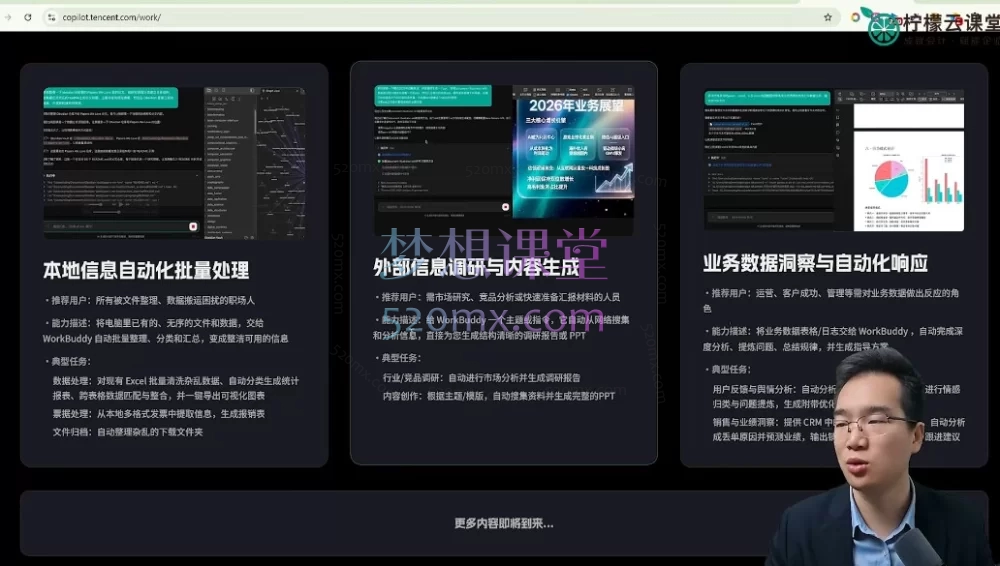Open the preview image of 业务数据洞察与自动化响应 card
This screenshot has width=1000, height=566.
(x=834, y=160)
